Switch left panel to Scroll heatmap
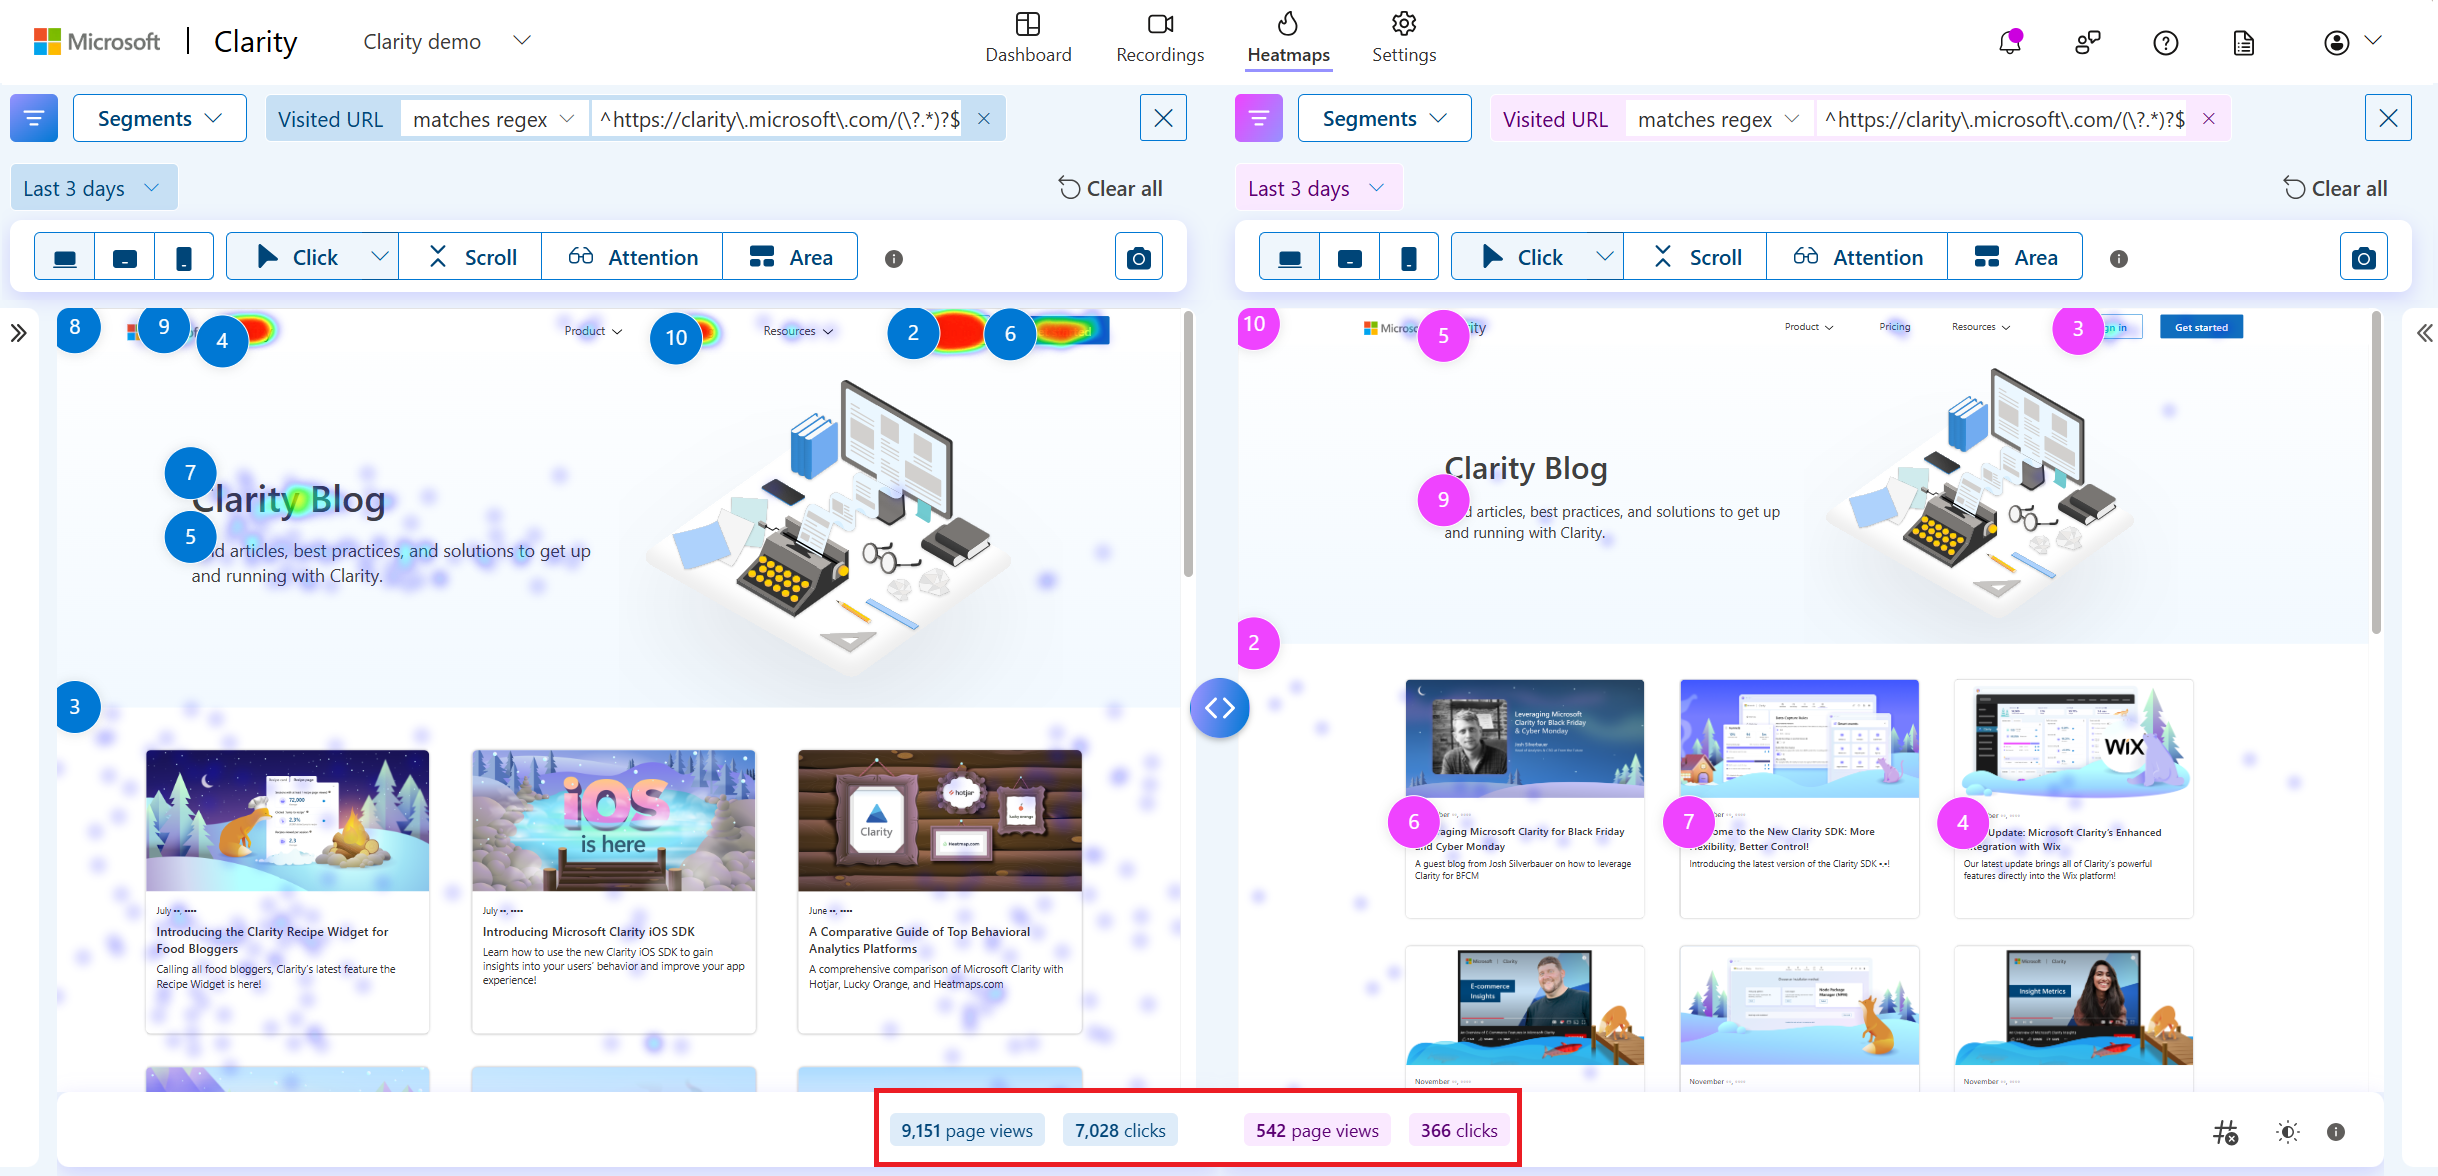Image resolution: width=2438 pixels, height=1176 pixels. coord(471,257)
